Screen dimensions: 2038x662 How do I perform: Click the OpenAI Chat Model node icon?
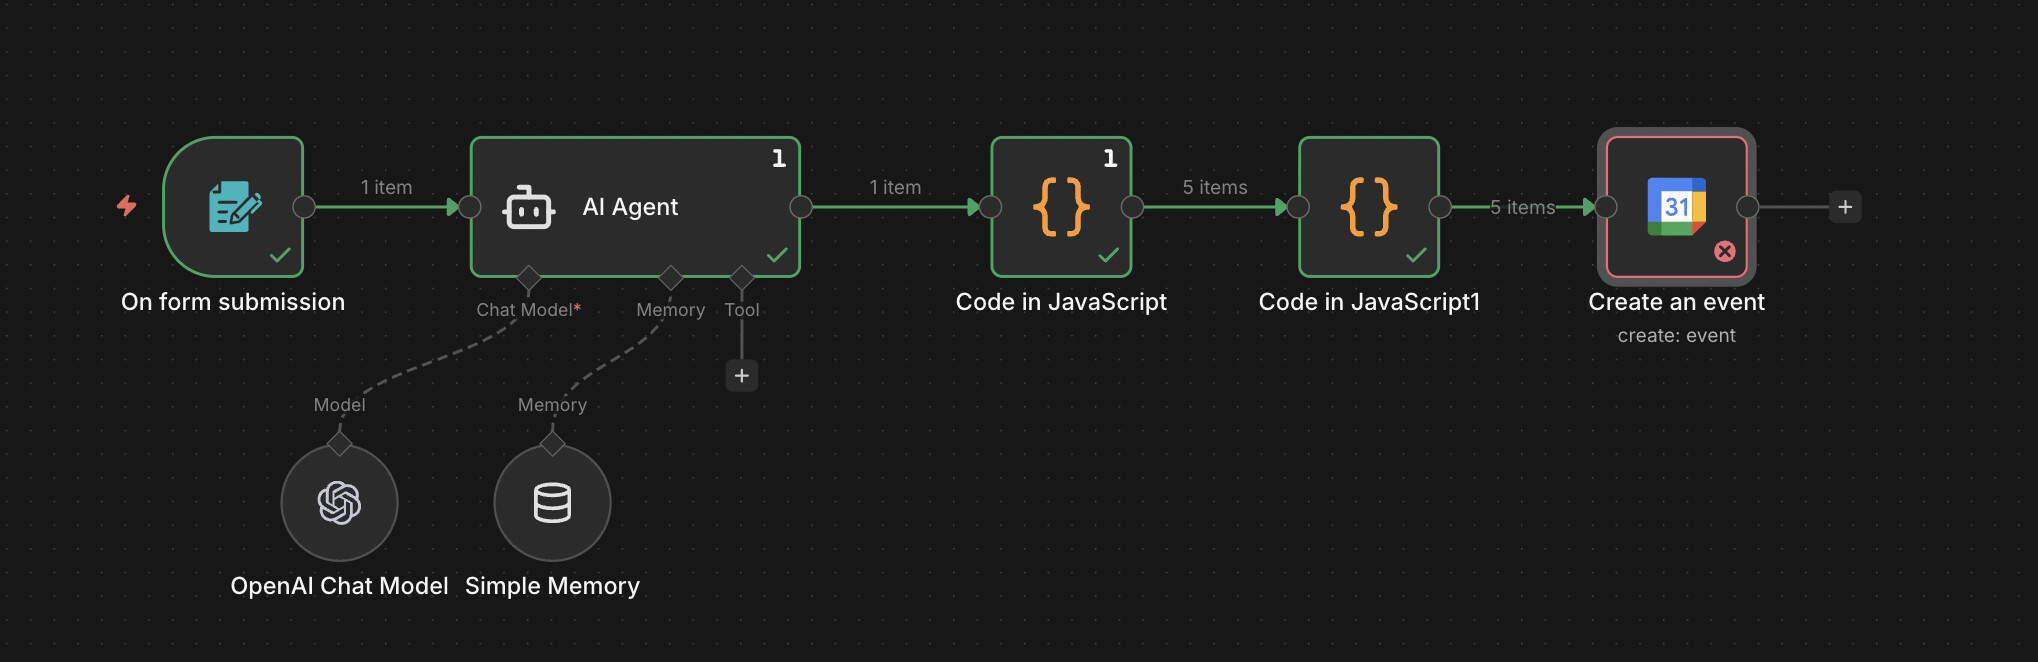tap(339, 503)
